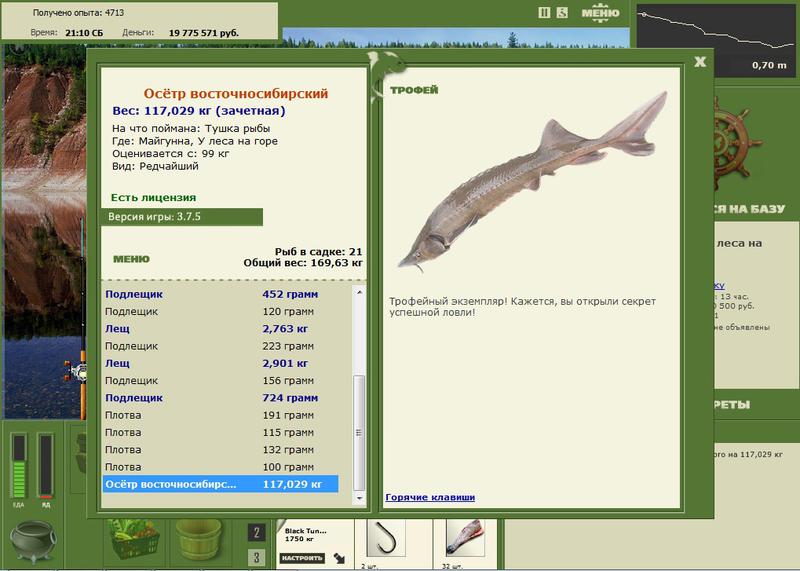
Task: Select Подлещик 724 грамм row
Action: pyautogui.click(x=220, y=398)
